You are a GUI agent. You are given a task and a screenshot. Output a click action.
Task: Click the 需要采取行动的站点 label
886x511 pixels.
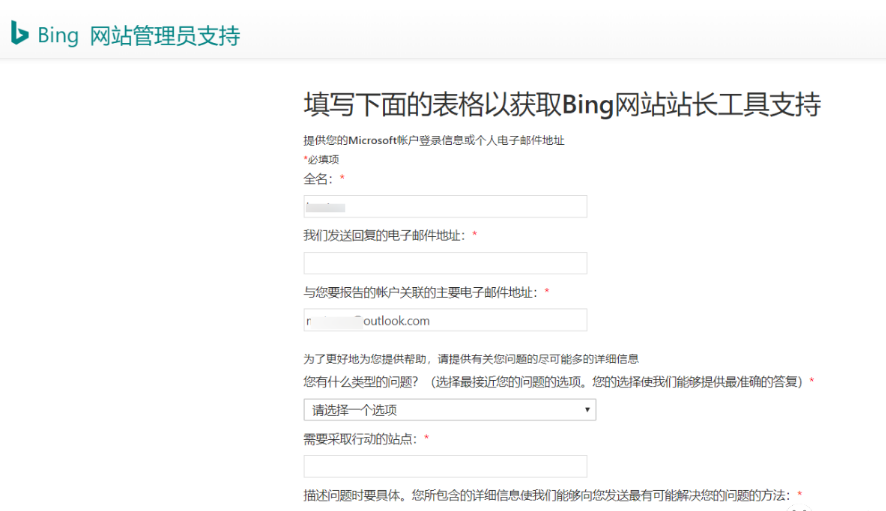pyautogui.click(x=360, y=438)
